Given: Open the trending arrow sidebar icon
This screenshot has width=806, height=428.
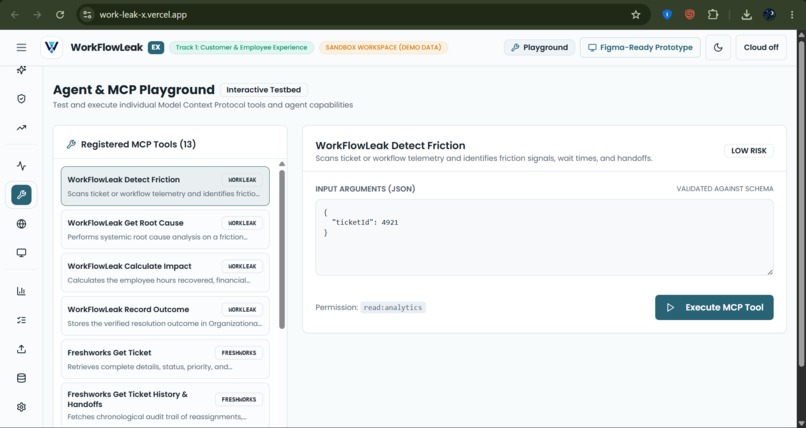Looking at the screenshot, I should (x=21, y=127).
